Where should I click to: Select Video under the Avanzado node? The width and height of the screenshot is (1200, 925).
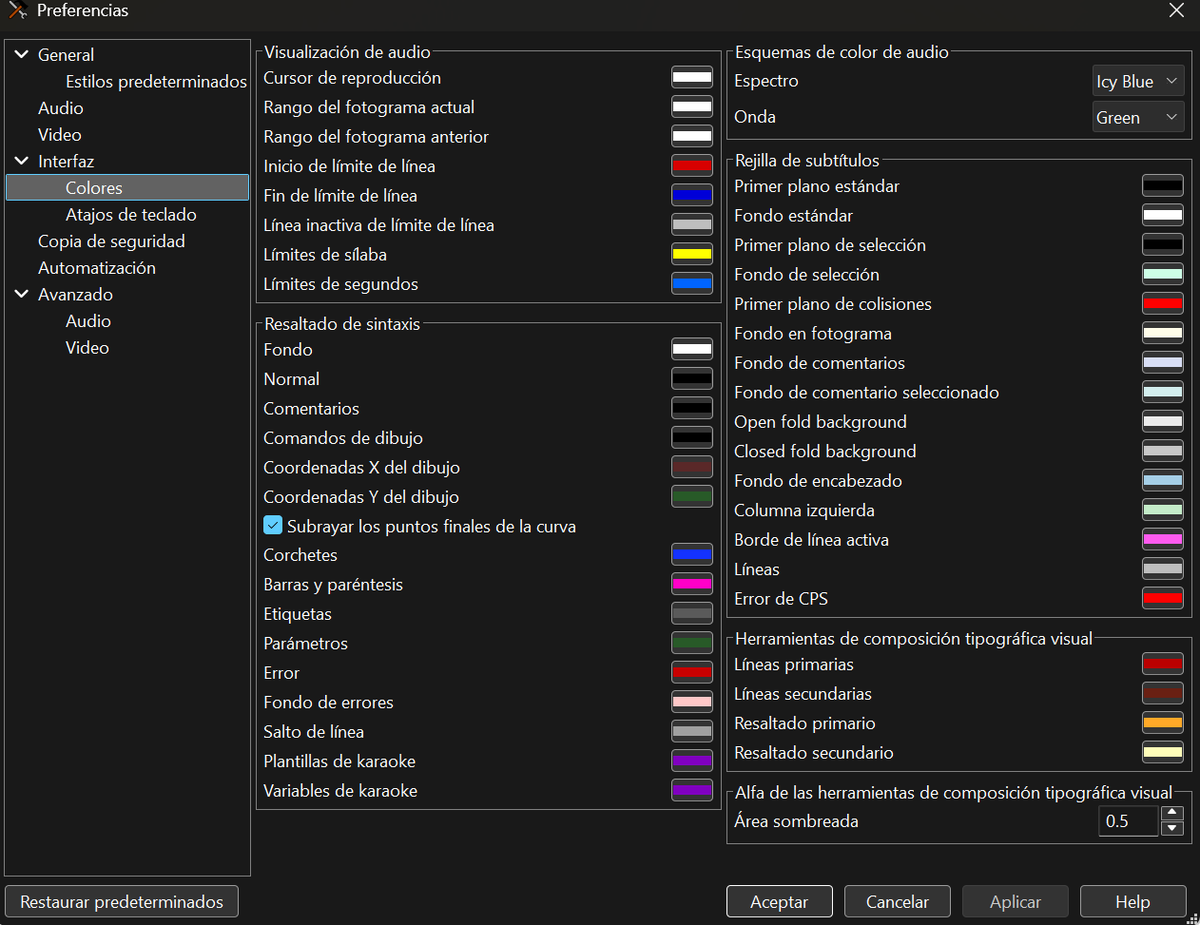87,348
